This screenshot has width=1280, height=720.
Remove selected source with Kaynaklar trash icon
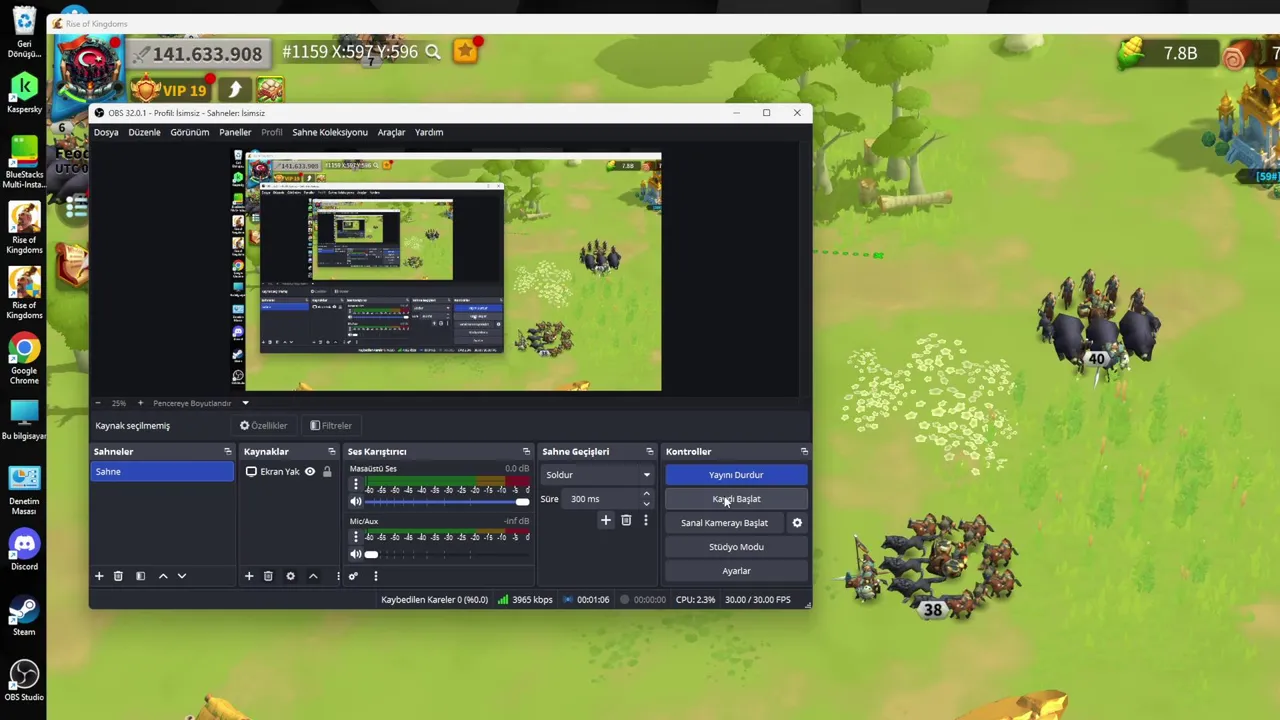pyautogui.click(x=268, y=576)
